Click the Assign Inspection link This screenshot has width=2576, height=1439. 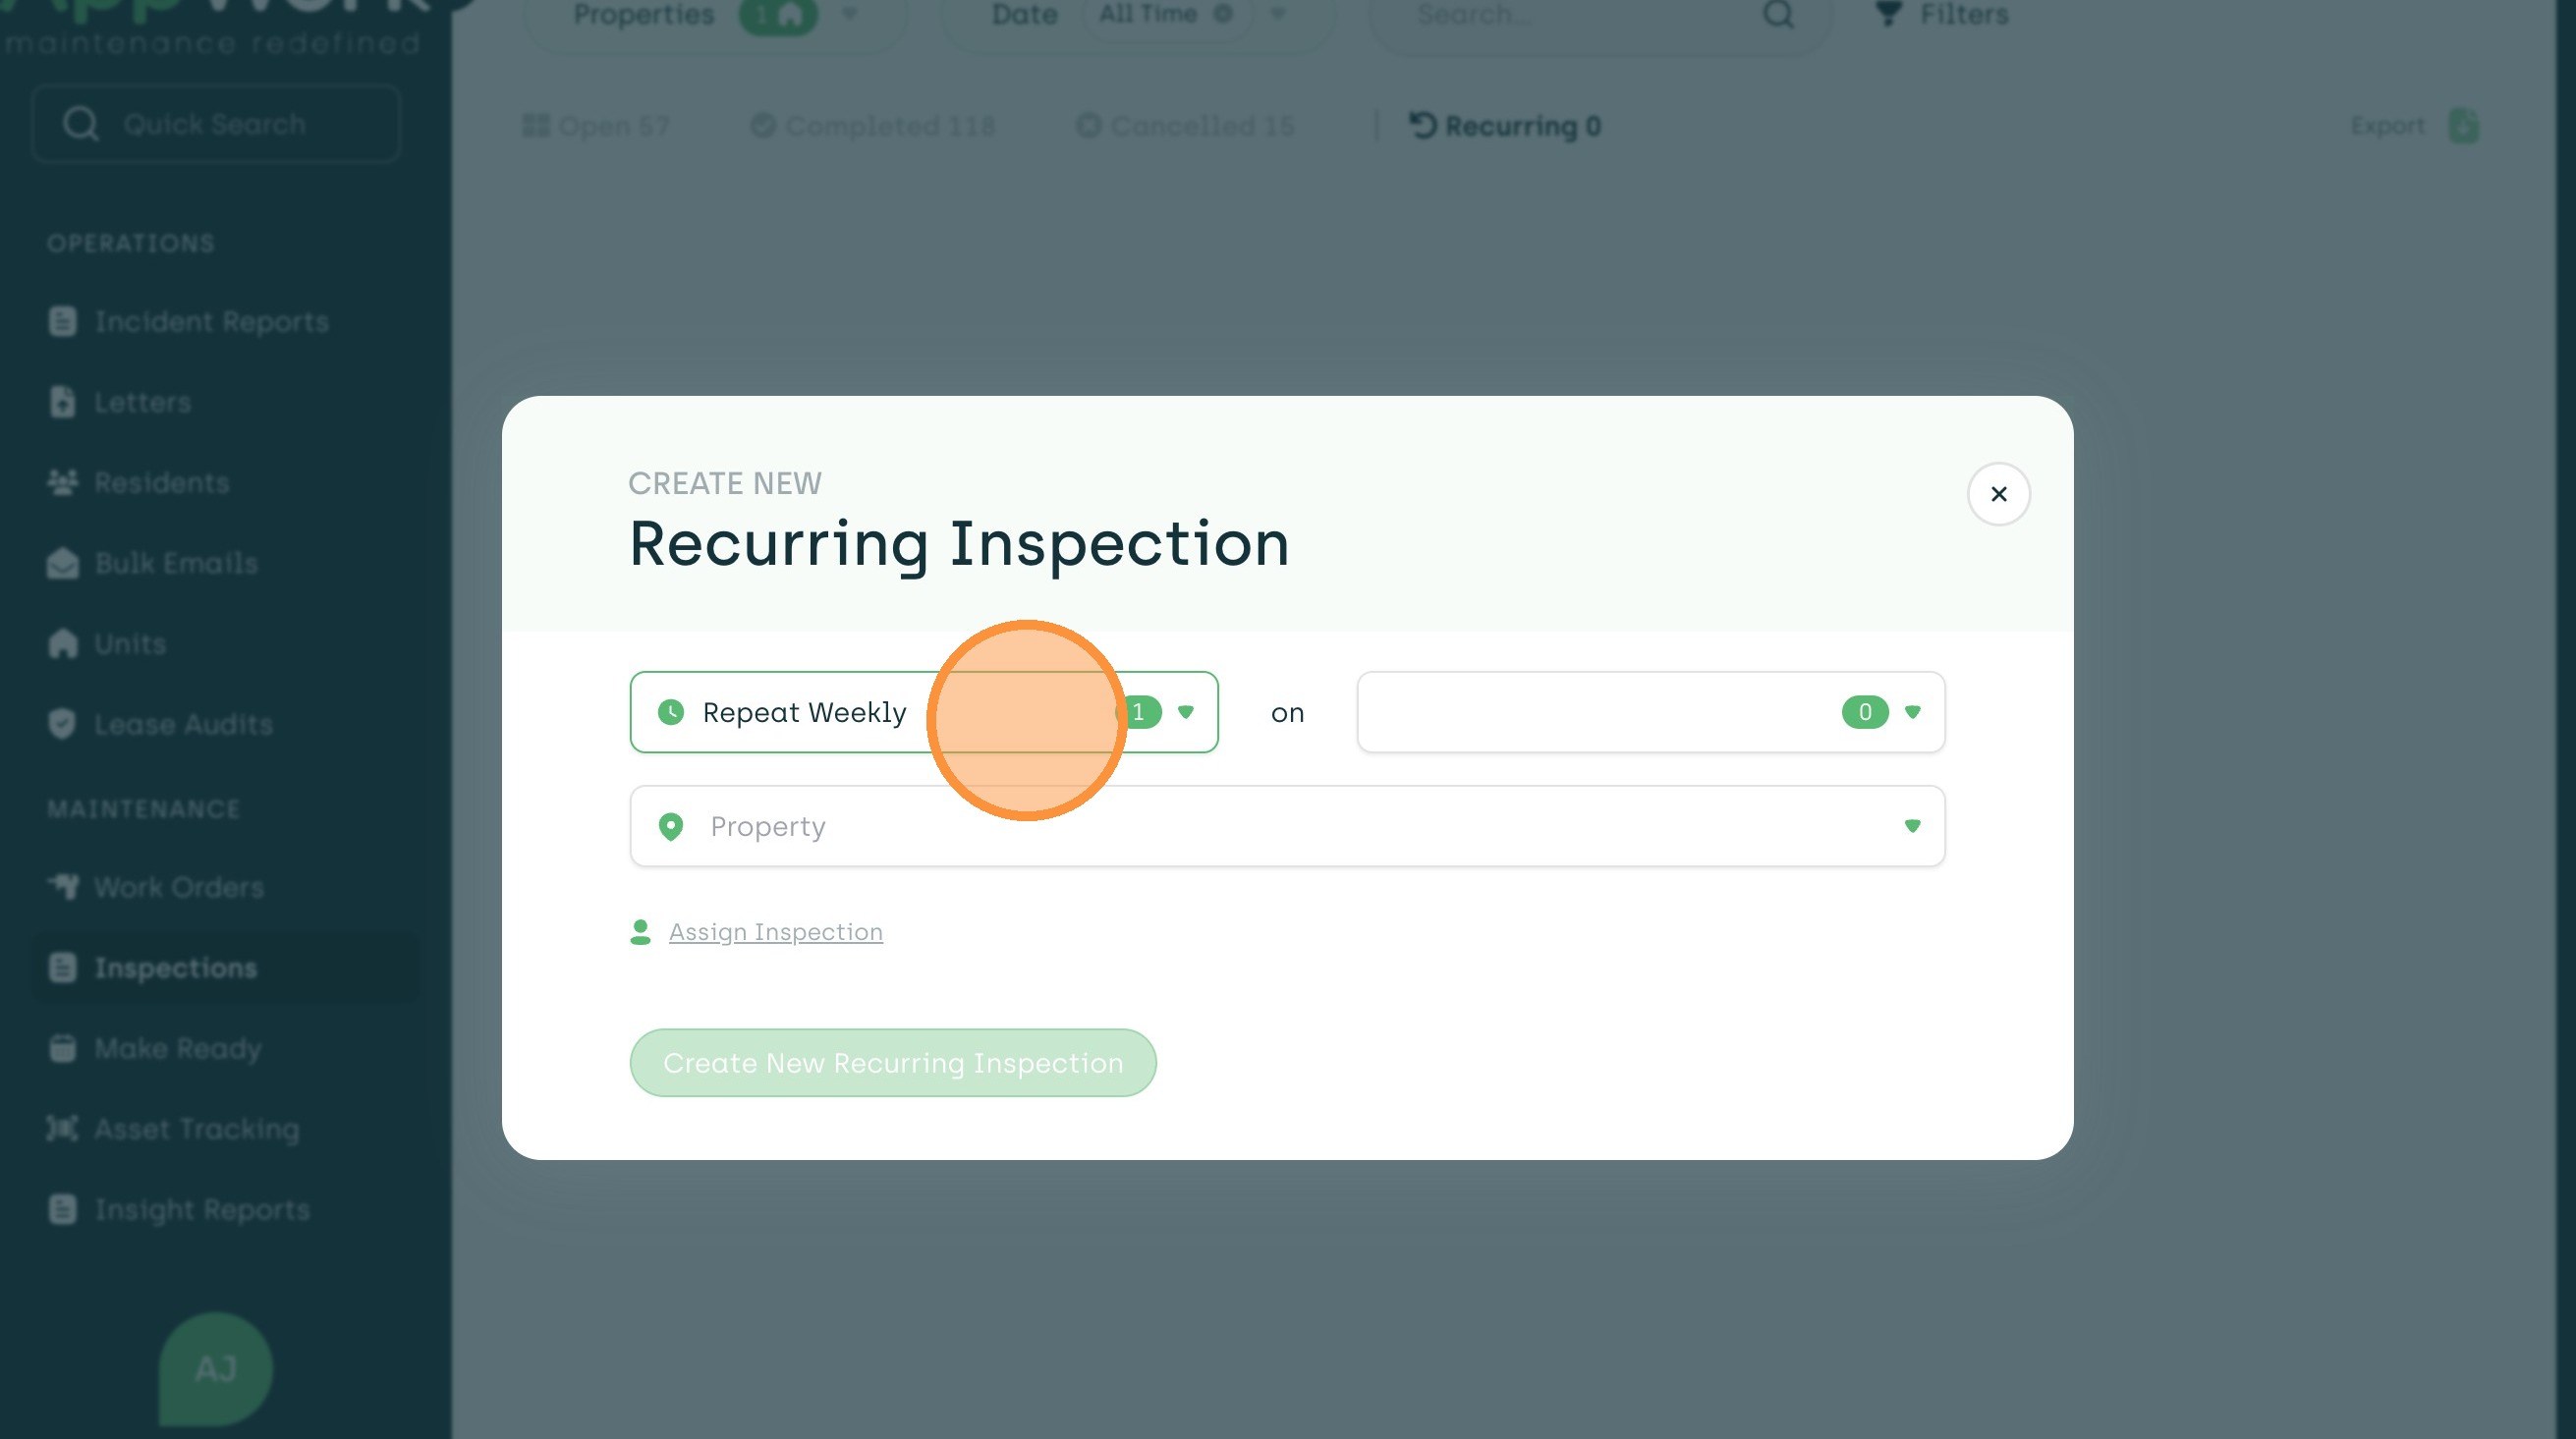(775, 931)
